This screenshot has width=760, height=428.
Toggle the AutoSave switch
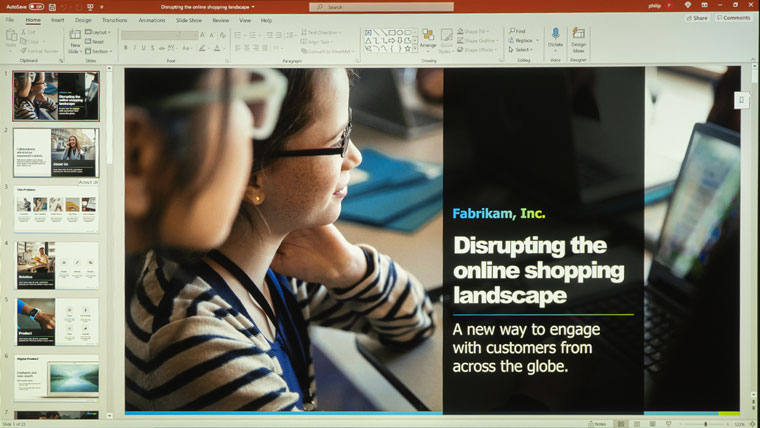tap(36, 7)
